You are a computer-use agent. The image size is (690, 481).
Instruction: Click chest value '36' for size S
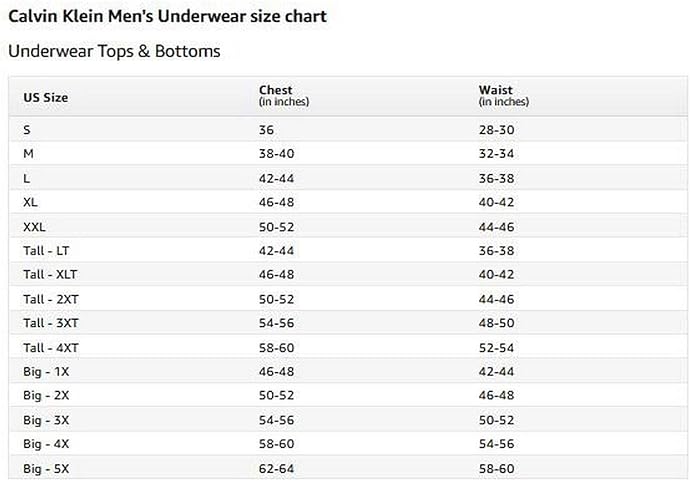266,130
